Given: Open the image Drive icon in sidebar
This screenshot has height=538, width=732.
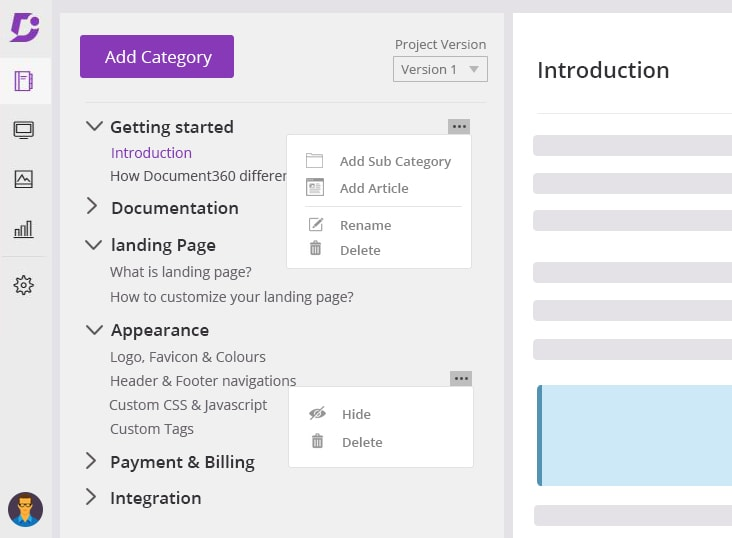Looking at the screenshot, I should [x=24, y=180].
